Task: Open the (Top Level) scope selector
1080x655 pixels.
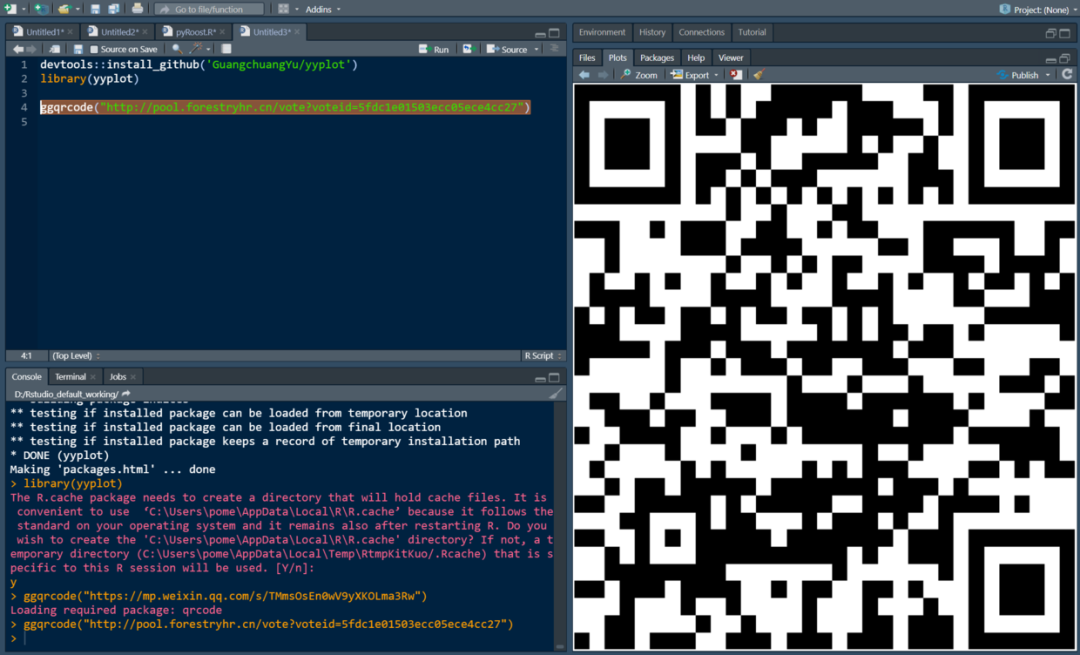Action: point(76,355)
